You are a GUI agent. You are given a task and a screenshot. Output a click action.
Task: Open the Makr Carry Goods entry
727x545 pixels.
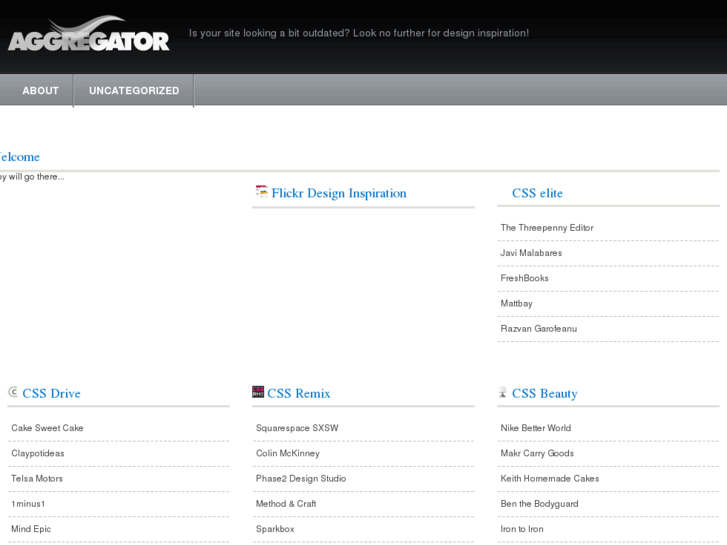[537, 453]
